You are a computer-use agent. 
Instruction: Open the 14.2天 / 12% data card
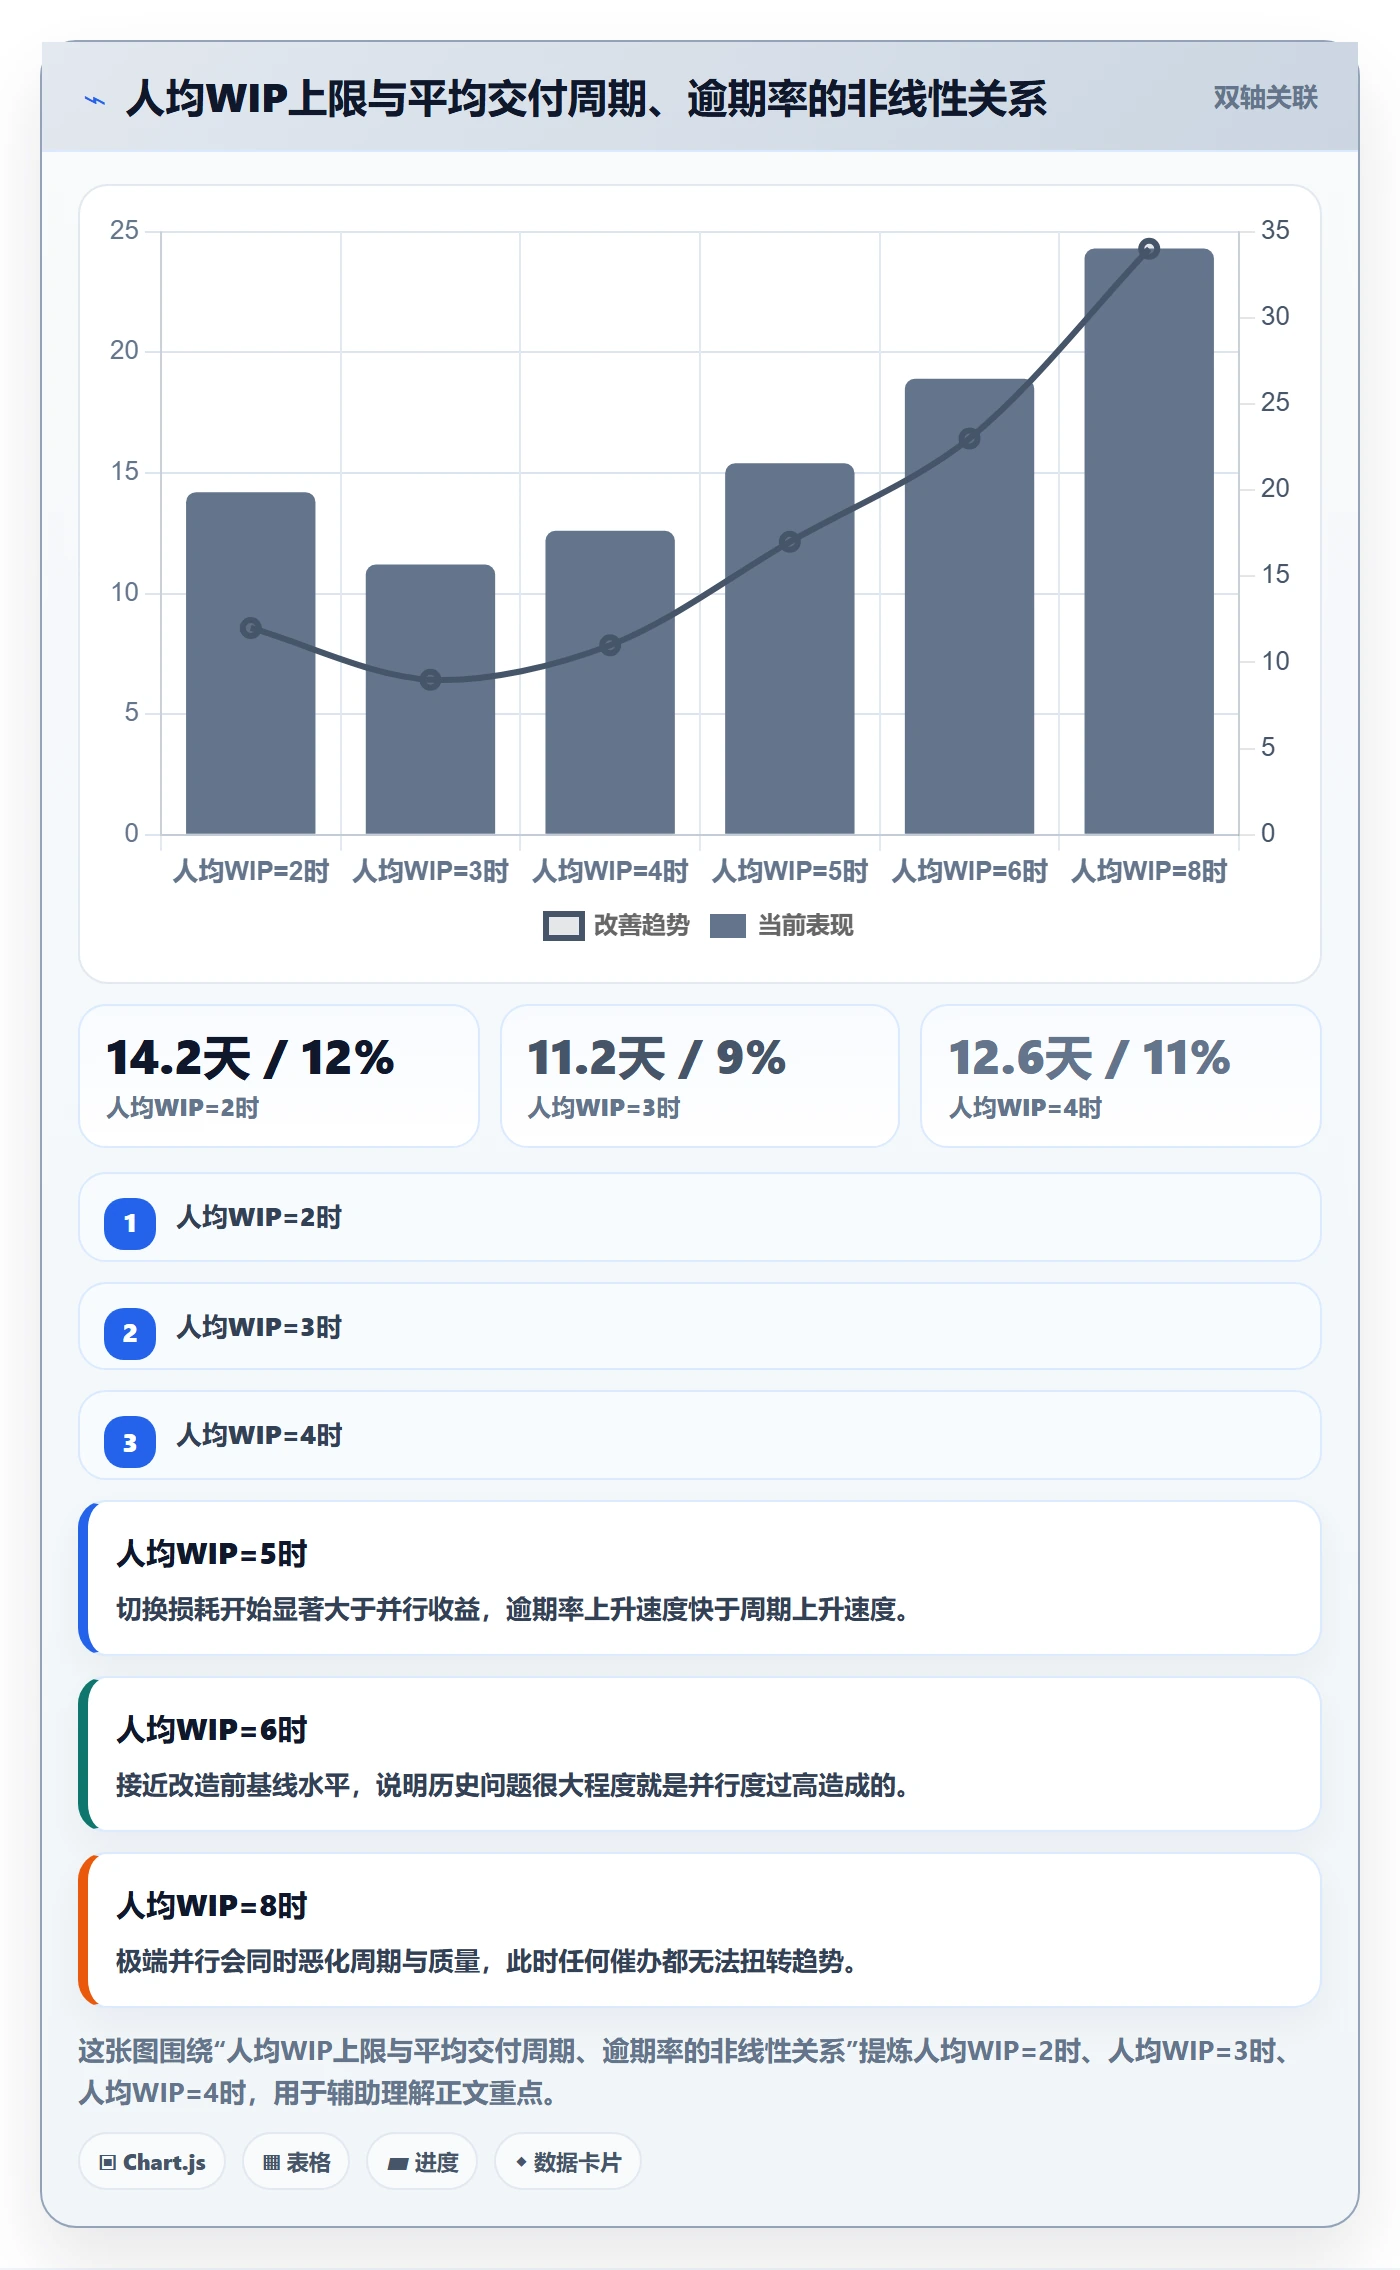(x=279, y=1076)
